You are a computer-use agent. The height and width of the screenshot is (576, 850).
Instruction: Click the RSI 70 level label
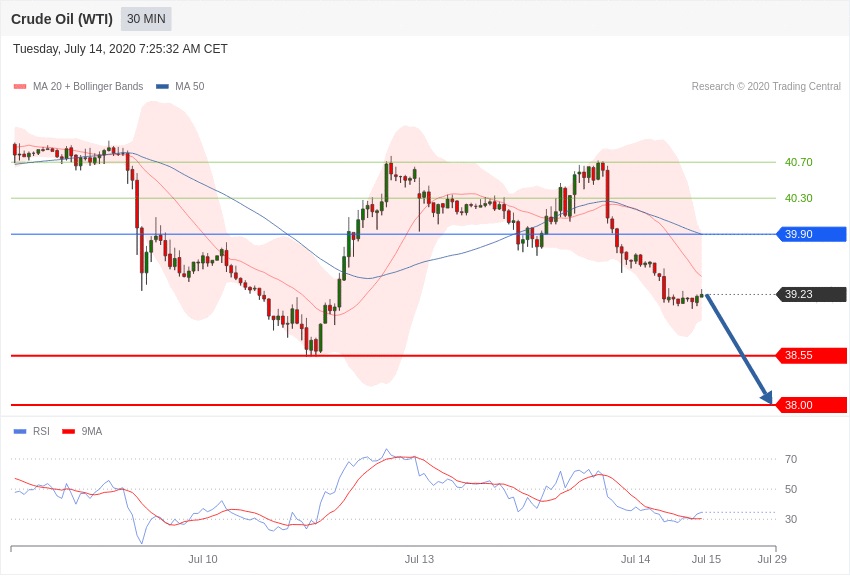[791, 459]
